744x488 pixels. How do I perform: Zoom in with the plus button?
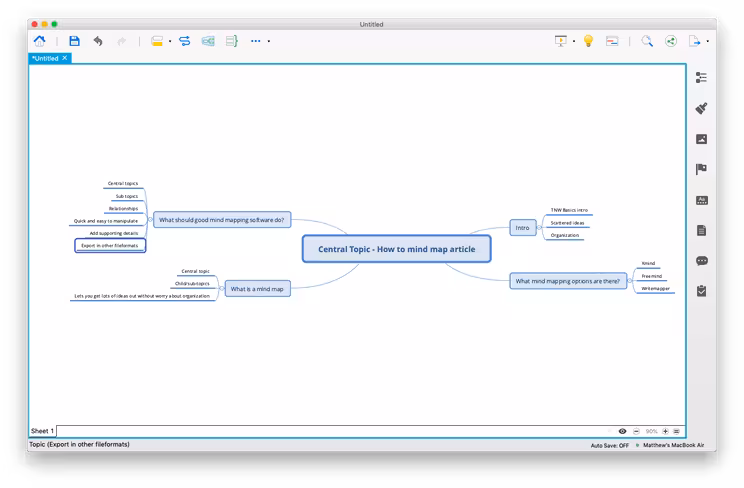point(665,431)
